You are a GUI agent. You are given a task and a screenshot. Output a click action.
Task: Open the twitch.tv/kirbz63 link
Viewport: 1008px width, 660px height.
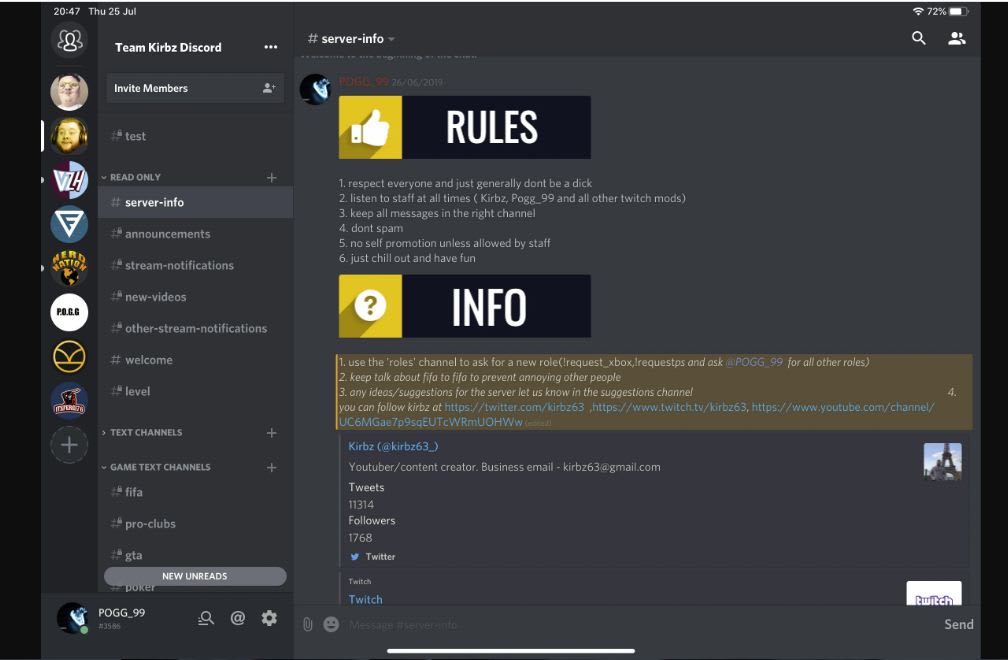pos(669,407)
